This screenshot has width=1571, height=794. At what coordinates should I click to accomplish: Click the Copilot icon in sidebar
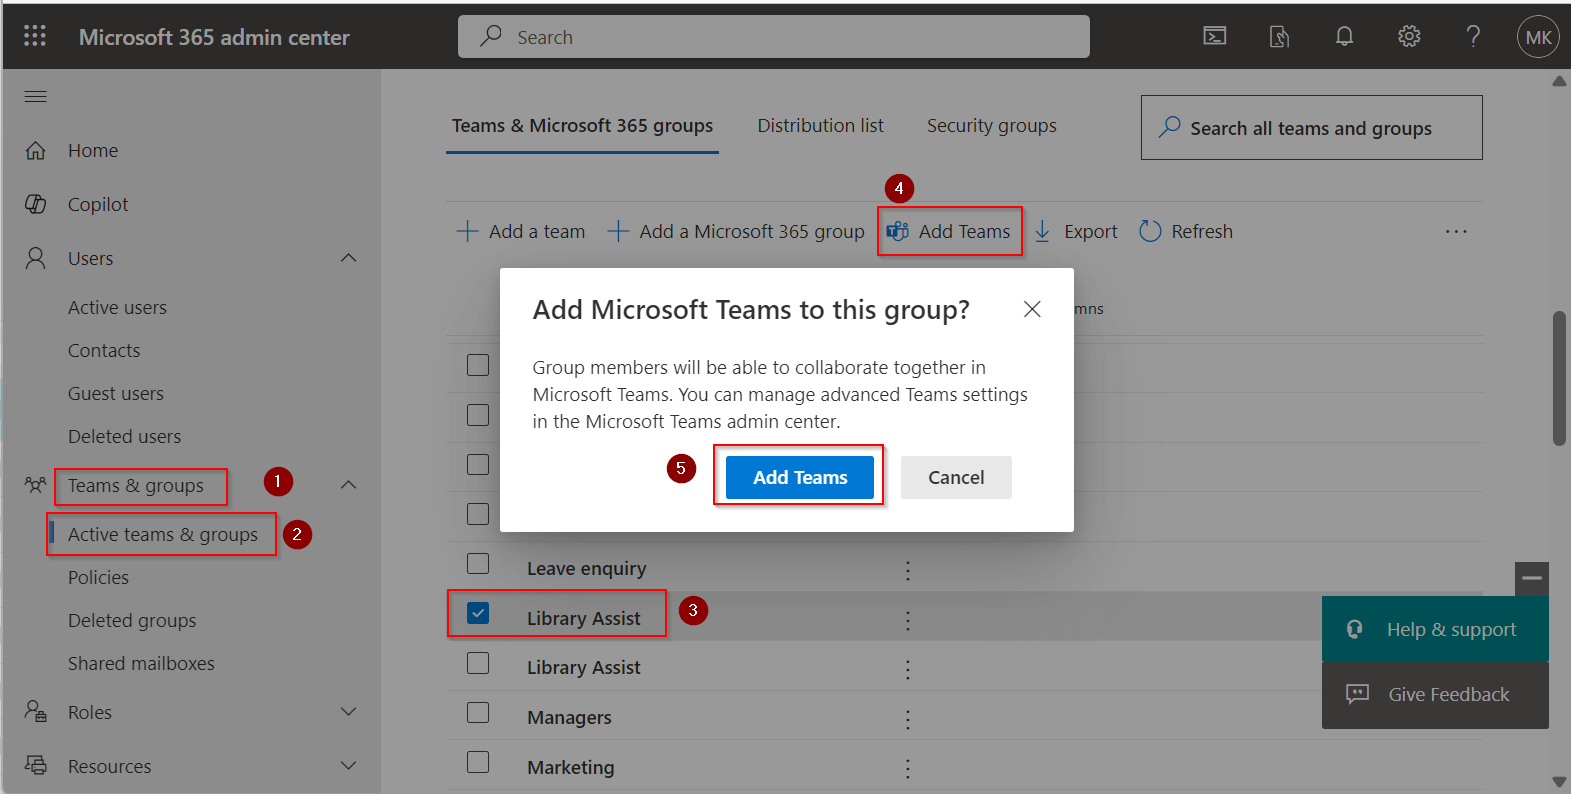[x=36, y=204]
